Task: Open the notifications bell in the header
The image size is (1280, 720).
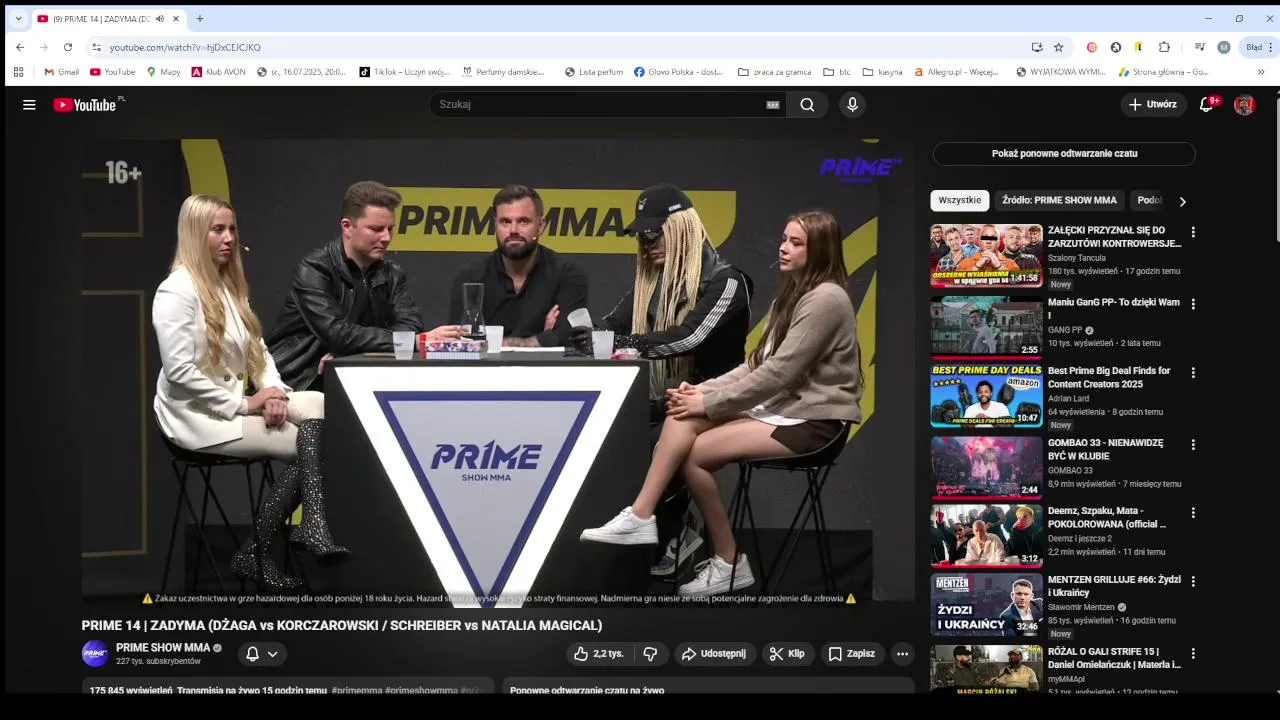Action: click(1207, 105)
